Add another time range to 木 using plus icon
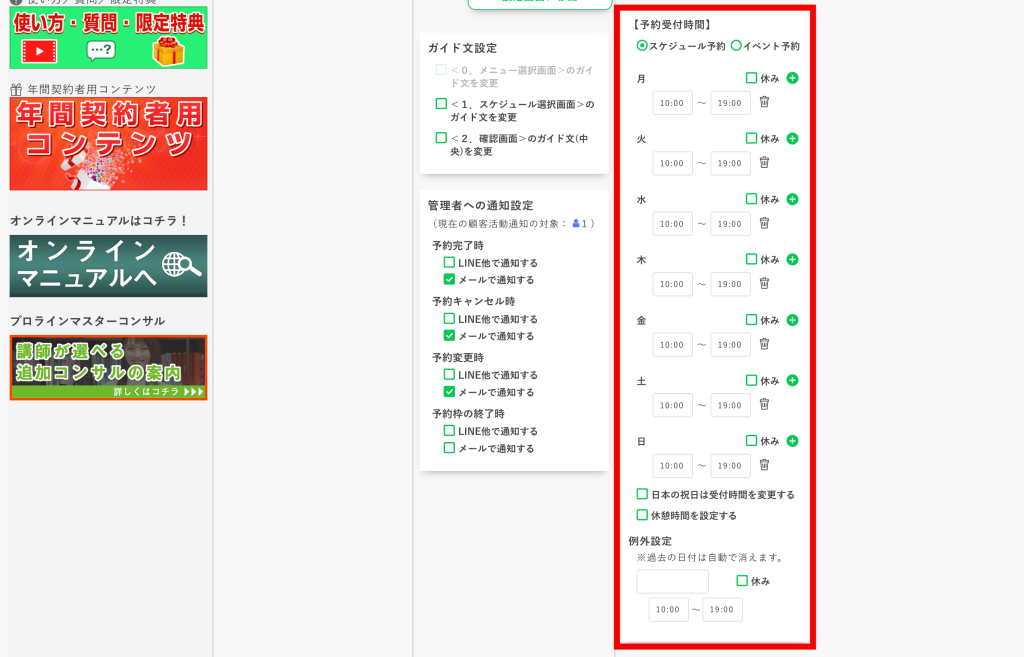1024x657 pixels. point(791,259)
